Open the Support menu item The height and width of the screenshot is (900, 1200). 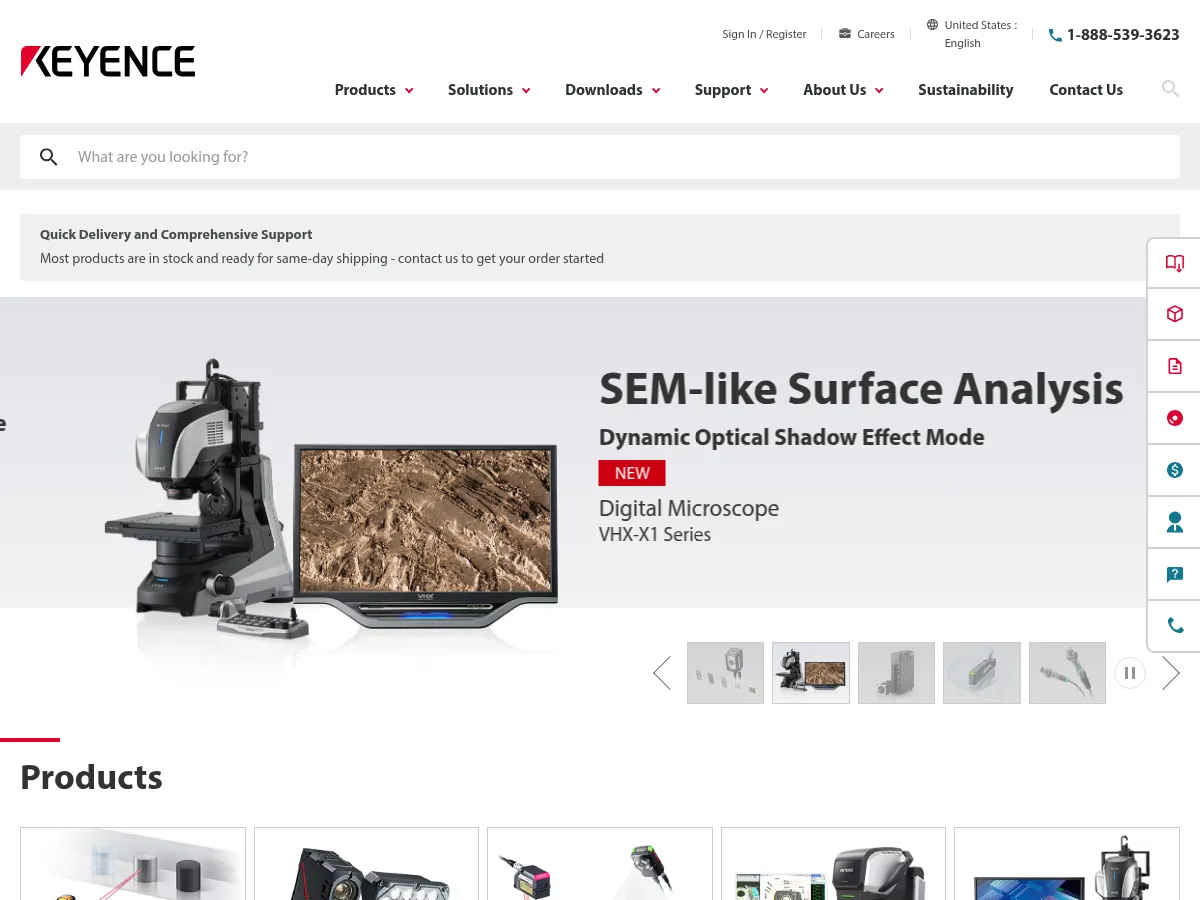click(x=730, y=89)
